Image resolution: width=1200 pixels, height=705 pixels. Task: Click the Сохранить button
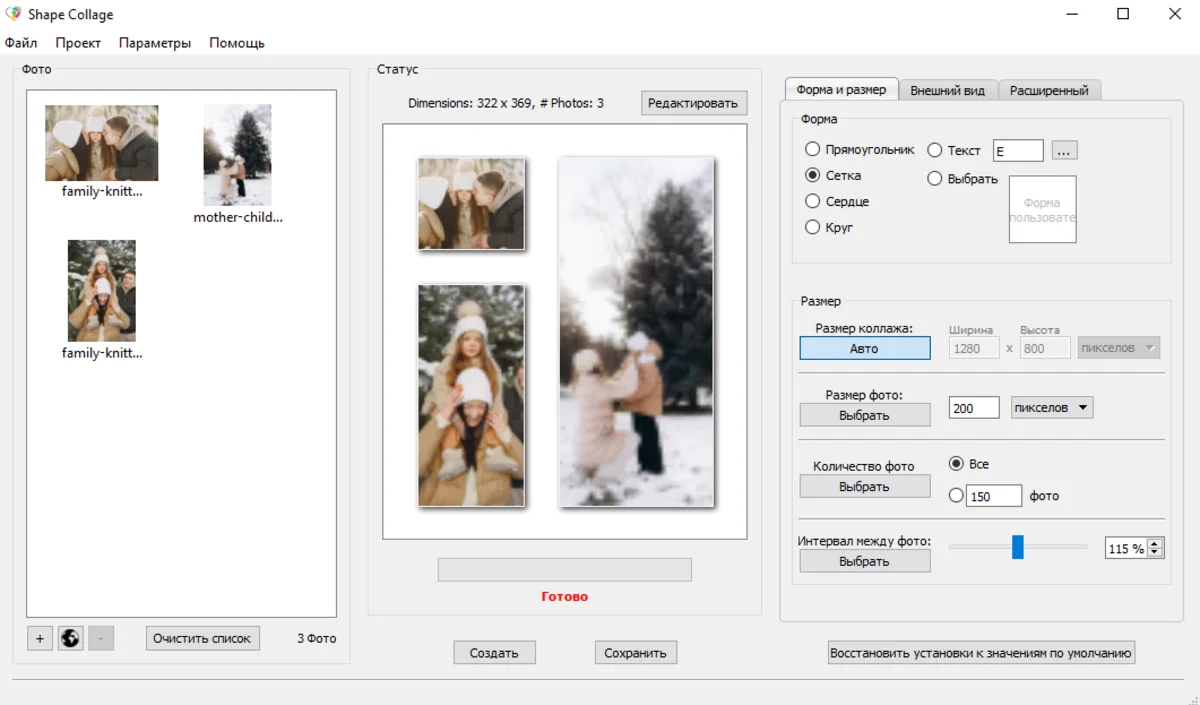pyautogui.click(x=635, y=653)
